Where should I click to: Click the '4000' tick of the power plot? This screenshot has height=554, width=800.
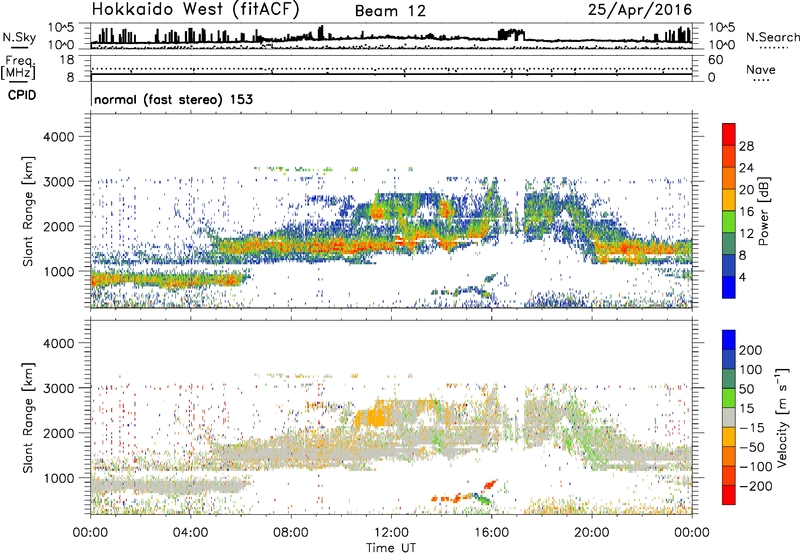pos(59,137)
